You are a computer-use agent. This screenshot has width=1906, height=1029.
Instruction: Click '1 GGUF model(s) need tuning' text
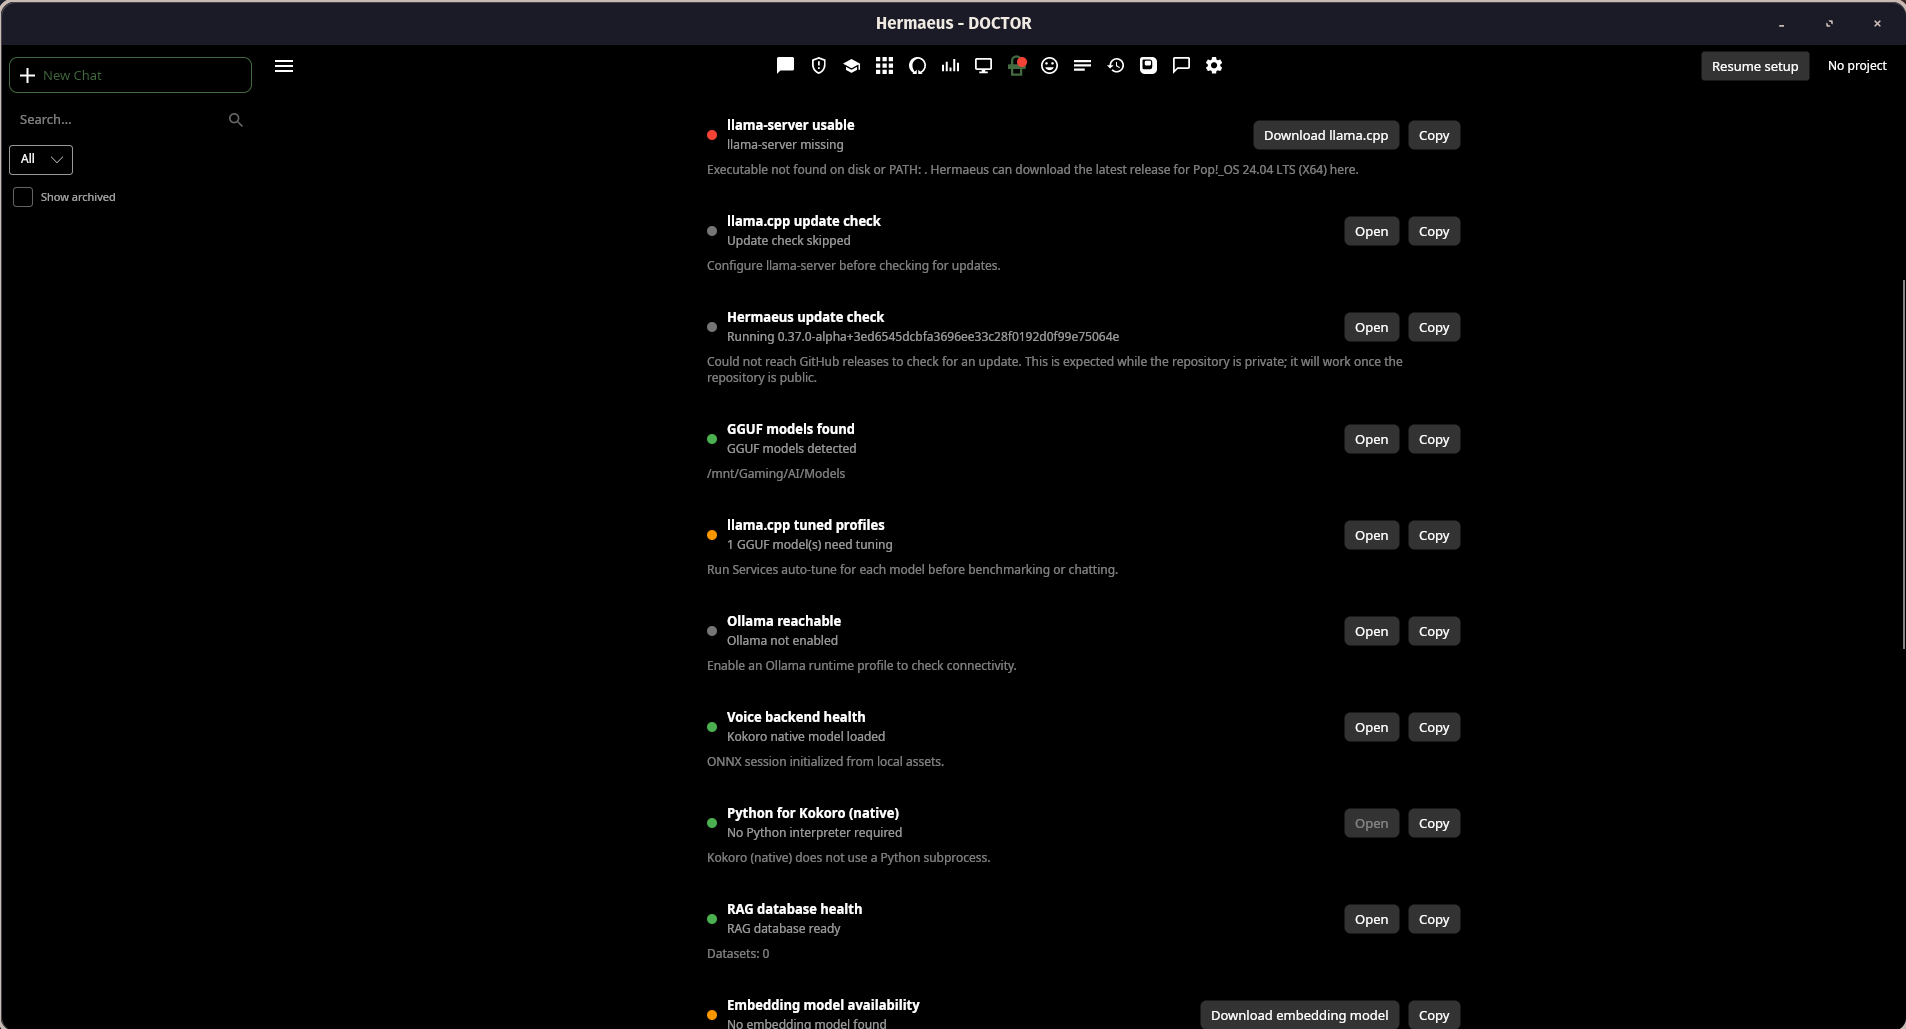coord(809,545)
